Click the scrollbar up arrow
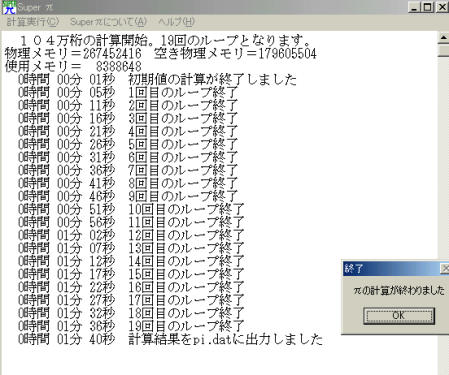449x375 pixels. tap(443, 38)
